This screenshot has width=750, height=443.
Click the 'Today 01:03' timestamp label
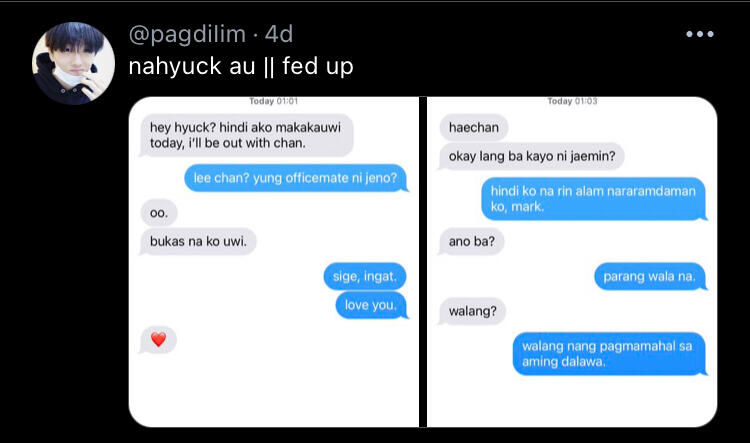coord(572,101)
